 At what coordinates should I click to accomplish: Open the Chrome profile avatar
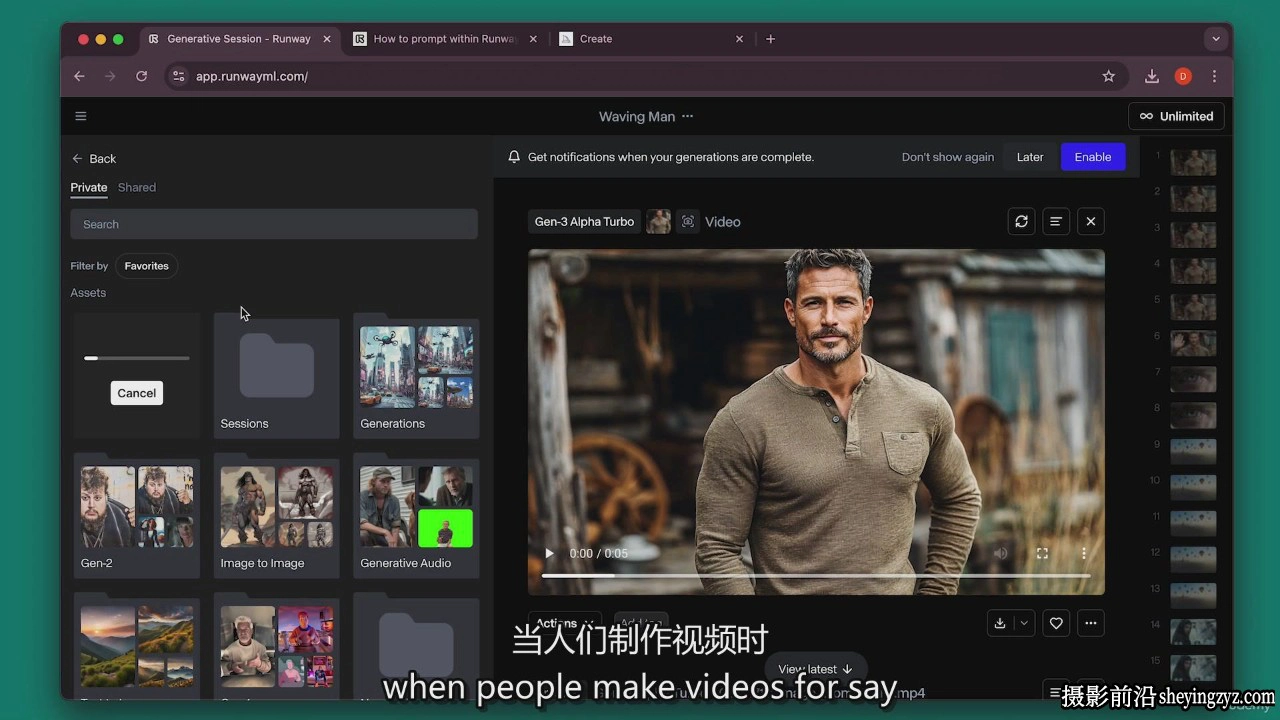(1183, 76)
